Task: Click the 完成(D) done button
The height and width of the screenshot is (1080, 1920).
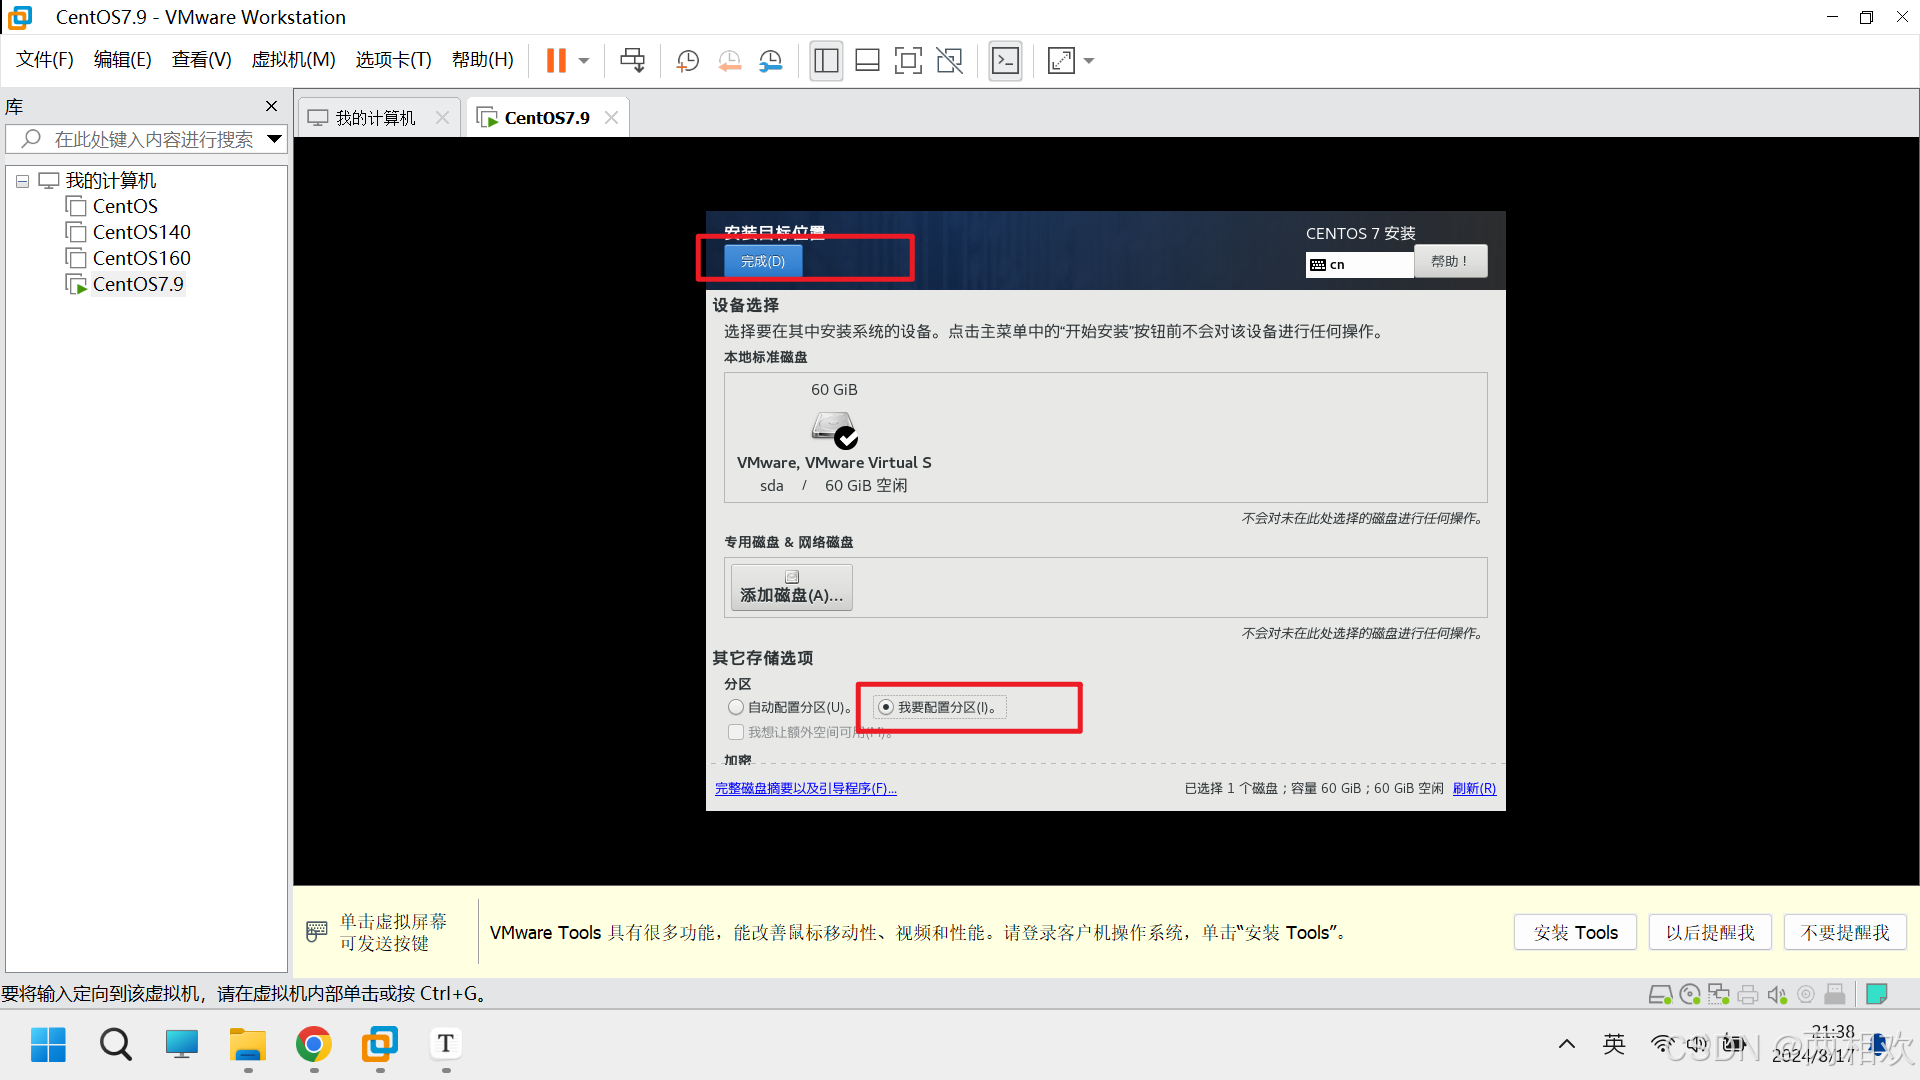Action: coord(762,261)
